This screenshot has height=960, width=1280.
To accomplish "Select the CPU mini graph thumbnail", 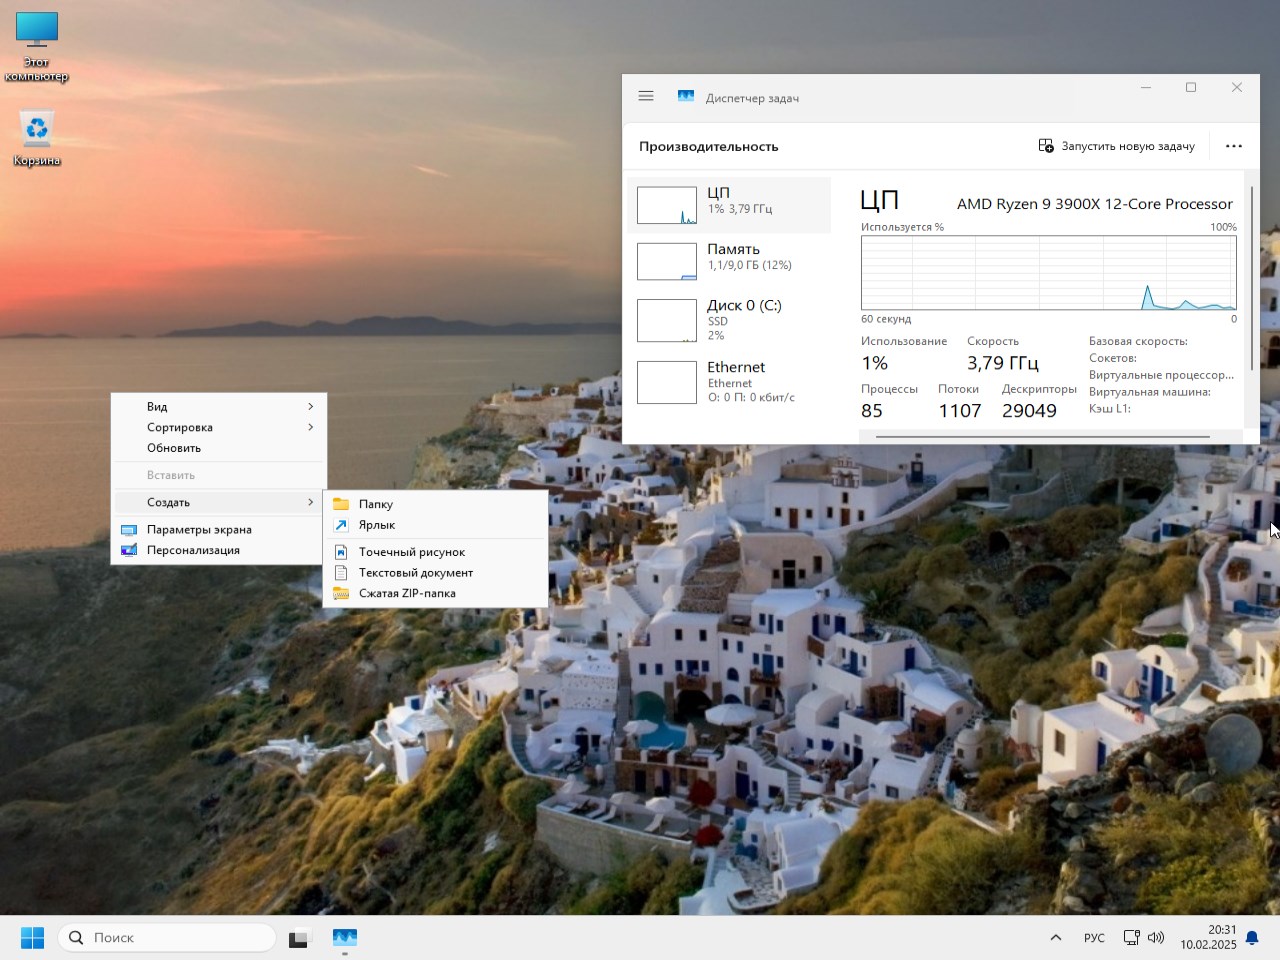I will [x=667, y=206].
